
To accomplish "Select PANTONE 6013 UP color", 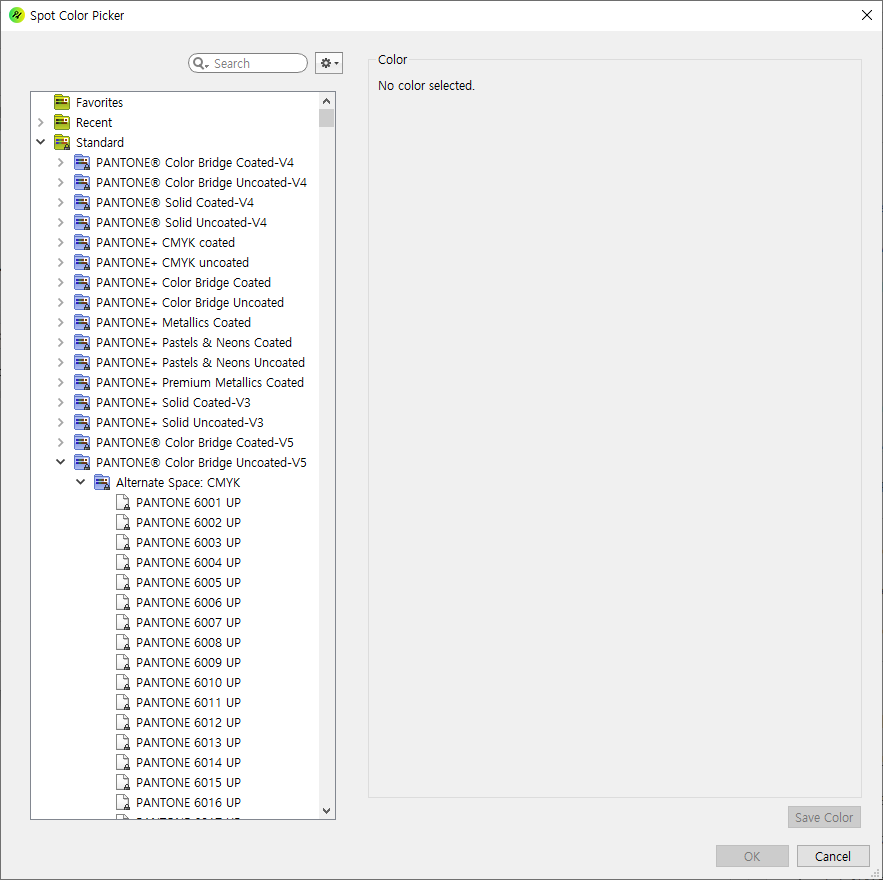I will point(188,742).
